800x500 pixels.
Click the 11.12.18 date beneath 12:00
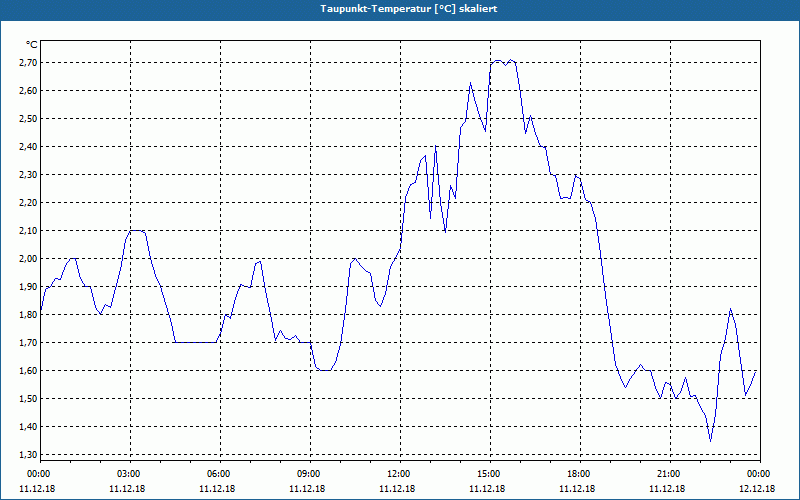[397, 489]
